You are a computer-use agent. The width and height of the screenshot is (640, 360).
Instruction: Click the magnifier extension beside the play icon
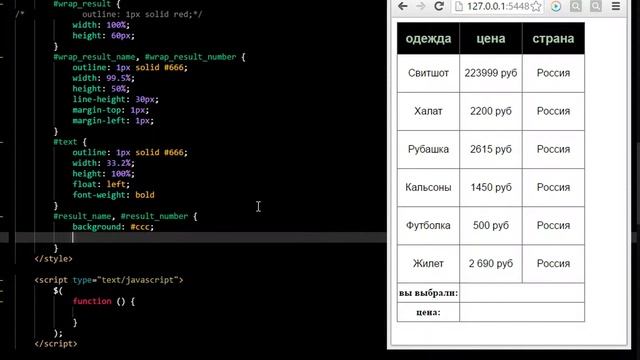point(576,6)
